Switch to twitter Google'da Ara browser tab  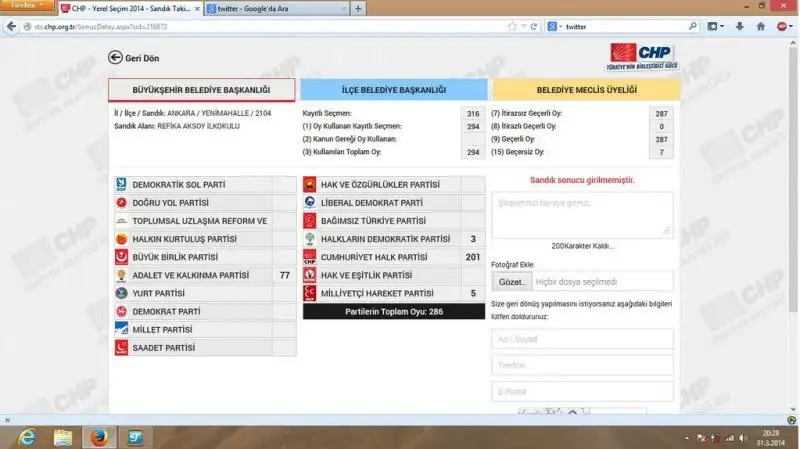[277, 9]
